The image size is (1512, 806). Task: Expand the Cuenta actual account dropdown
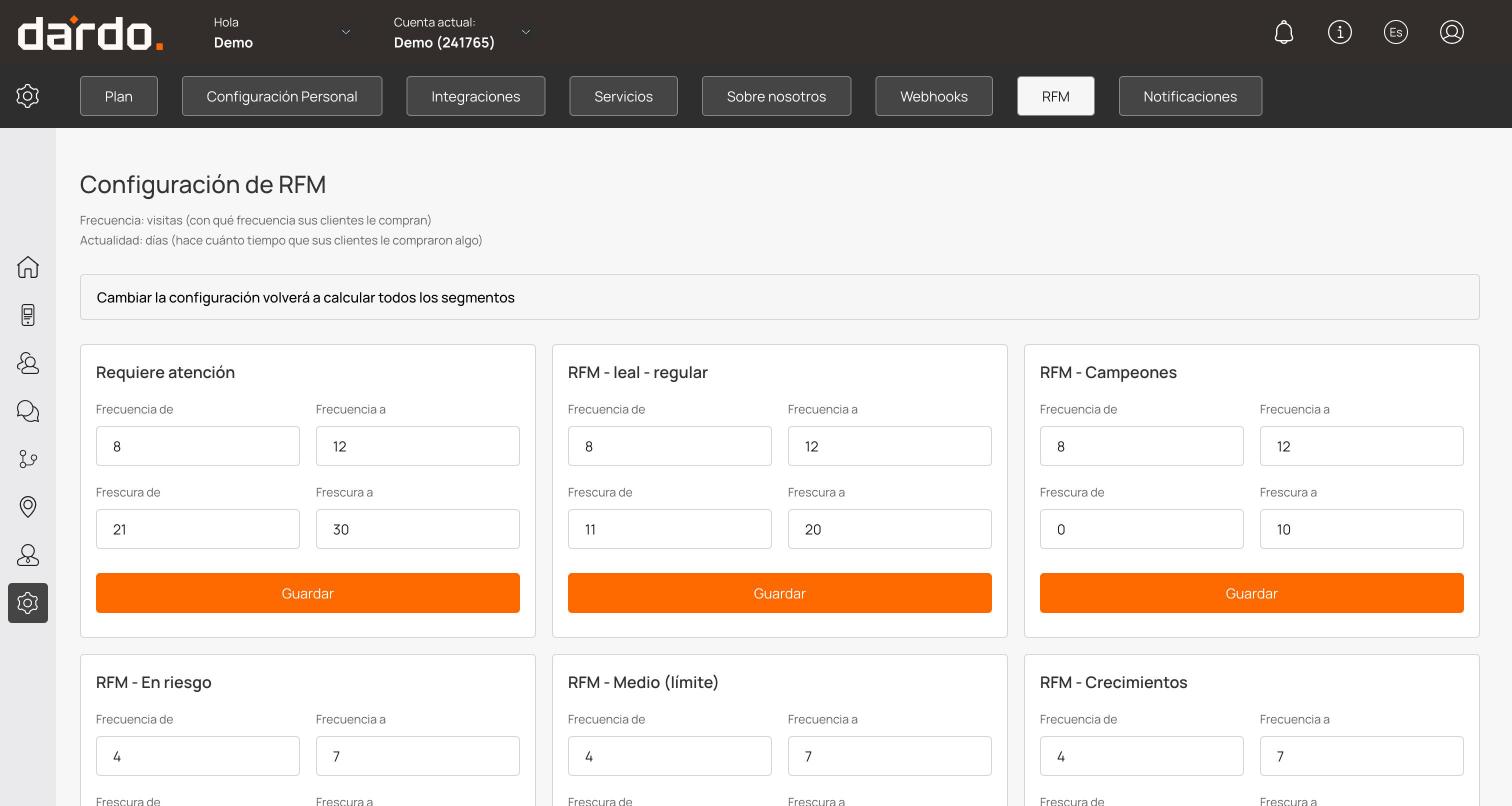click(462, 32)
